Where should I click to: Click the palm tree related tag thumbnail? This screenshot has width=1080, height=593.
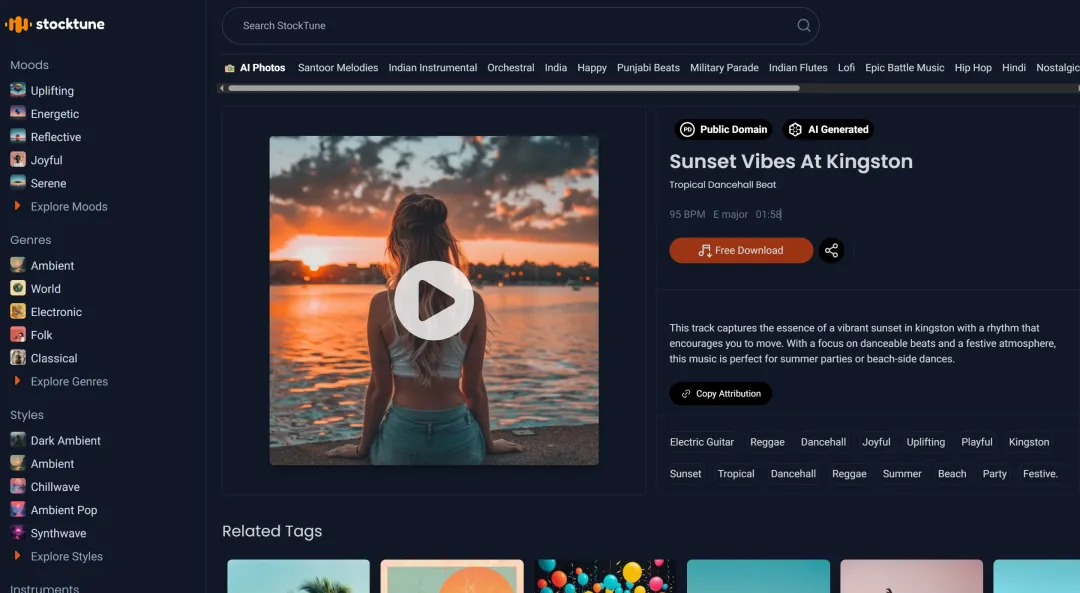click(298, 576)
